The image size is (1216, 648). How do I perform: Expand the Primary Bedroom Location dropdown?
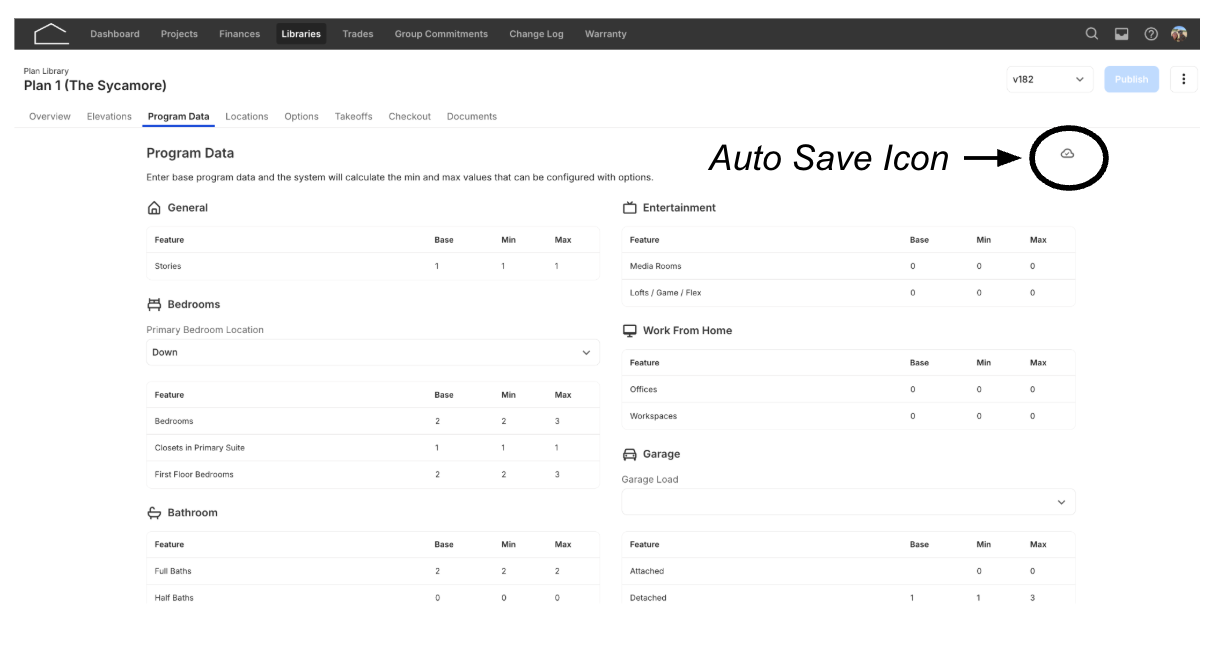coord(373,352)
